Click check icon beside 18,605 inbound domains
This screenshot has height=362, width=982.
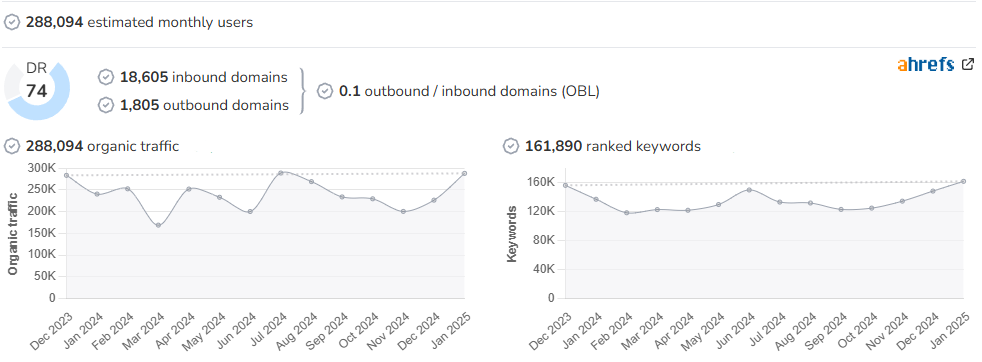(106, 77)
